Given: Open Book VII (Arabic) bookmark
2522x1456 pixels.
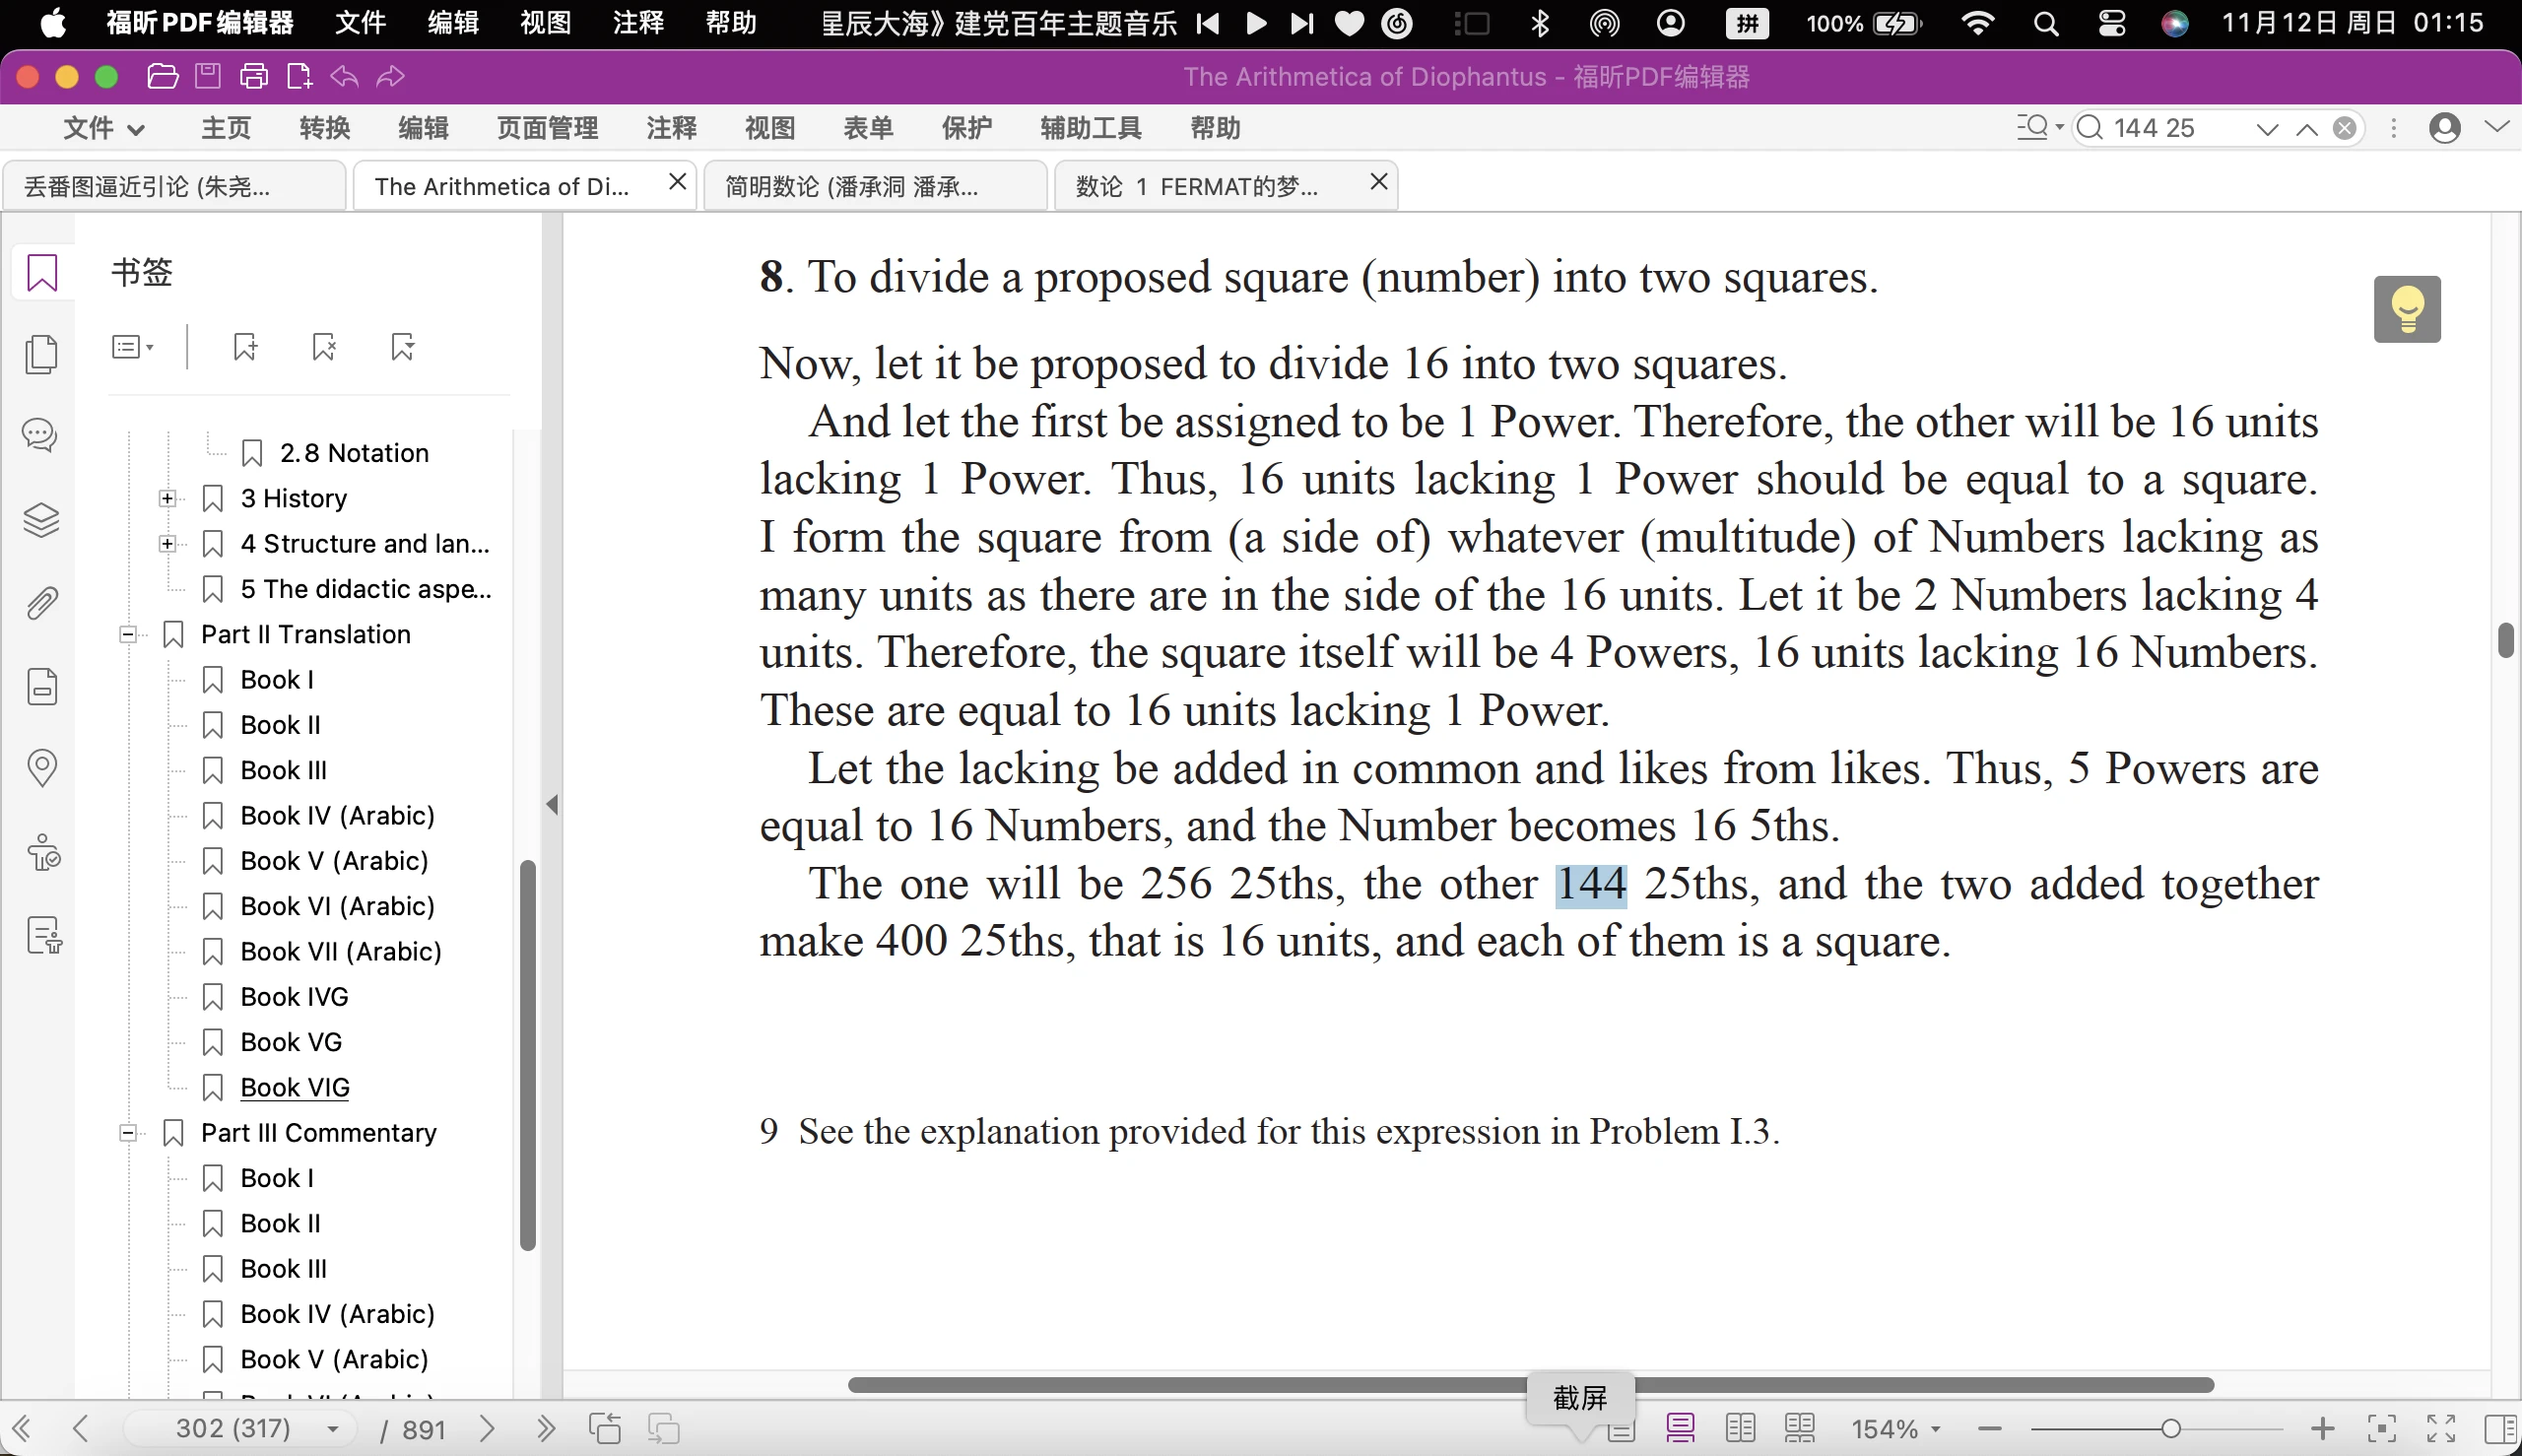Looking at the screenshot, I should coord(341,952).
